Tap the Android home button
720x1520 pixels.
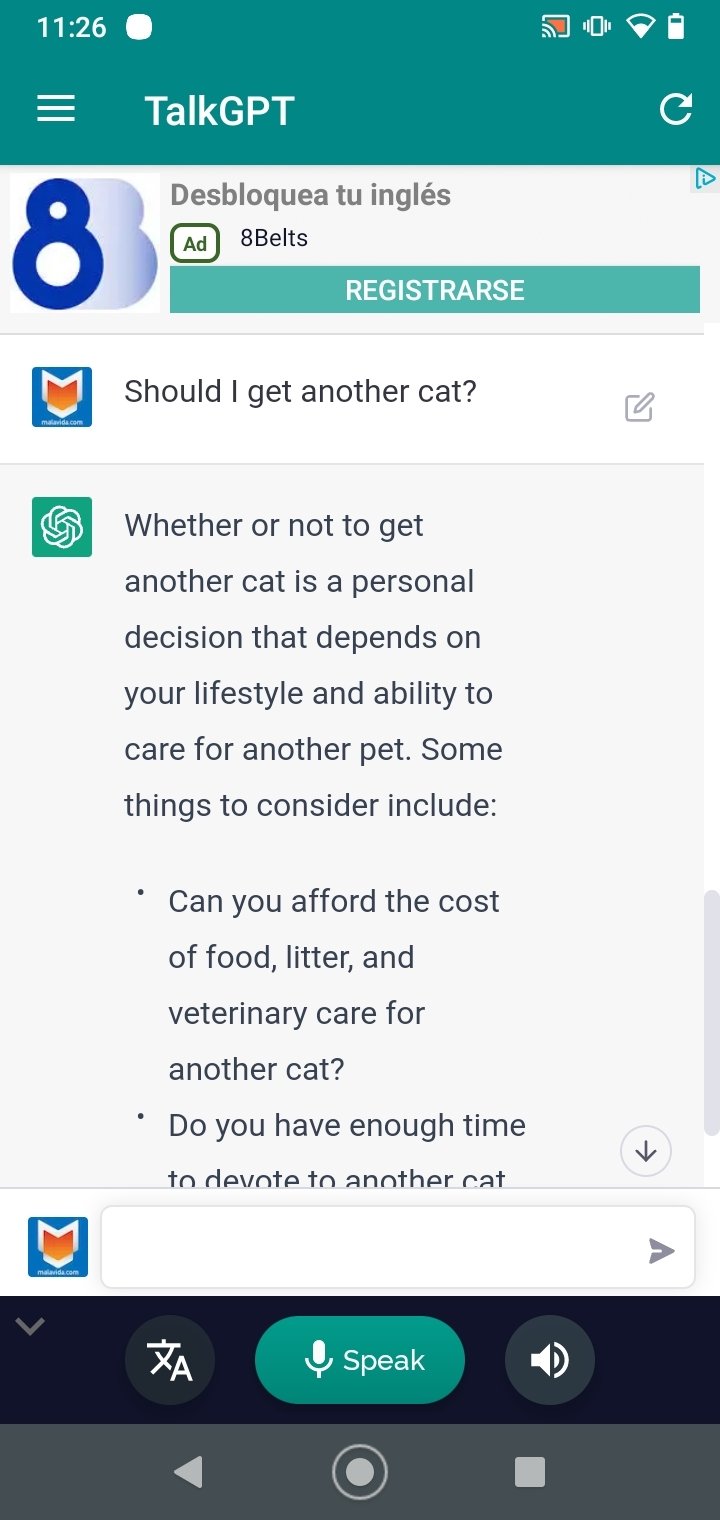click(x=360, y=1471)
